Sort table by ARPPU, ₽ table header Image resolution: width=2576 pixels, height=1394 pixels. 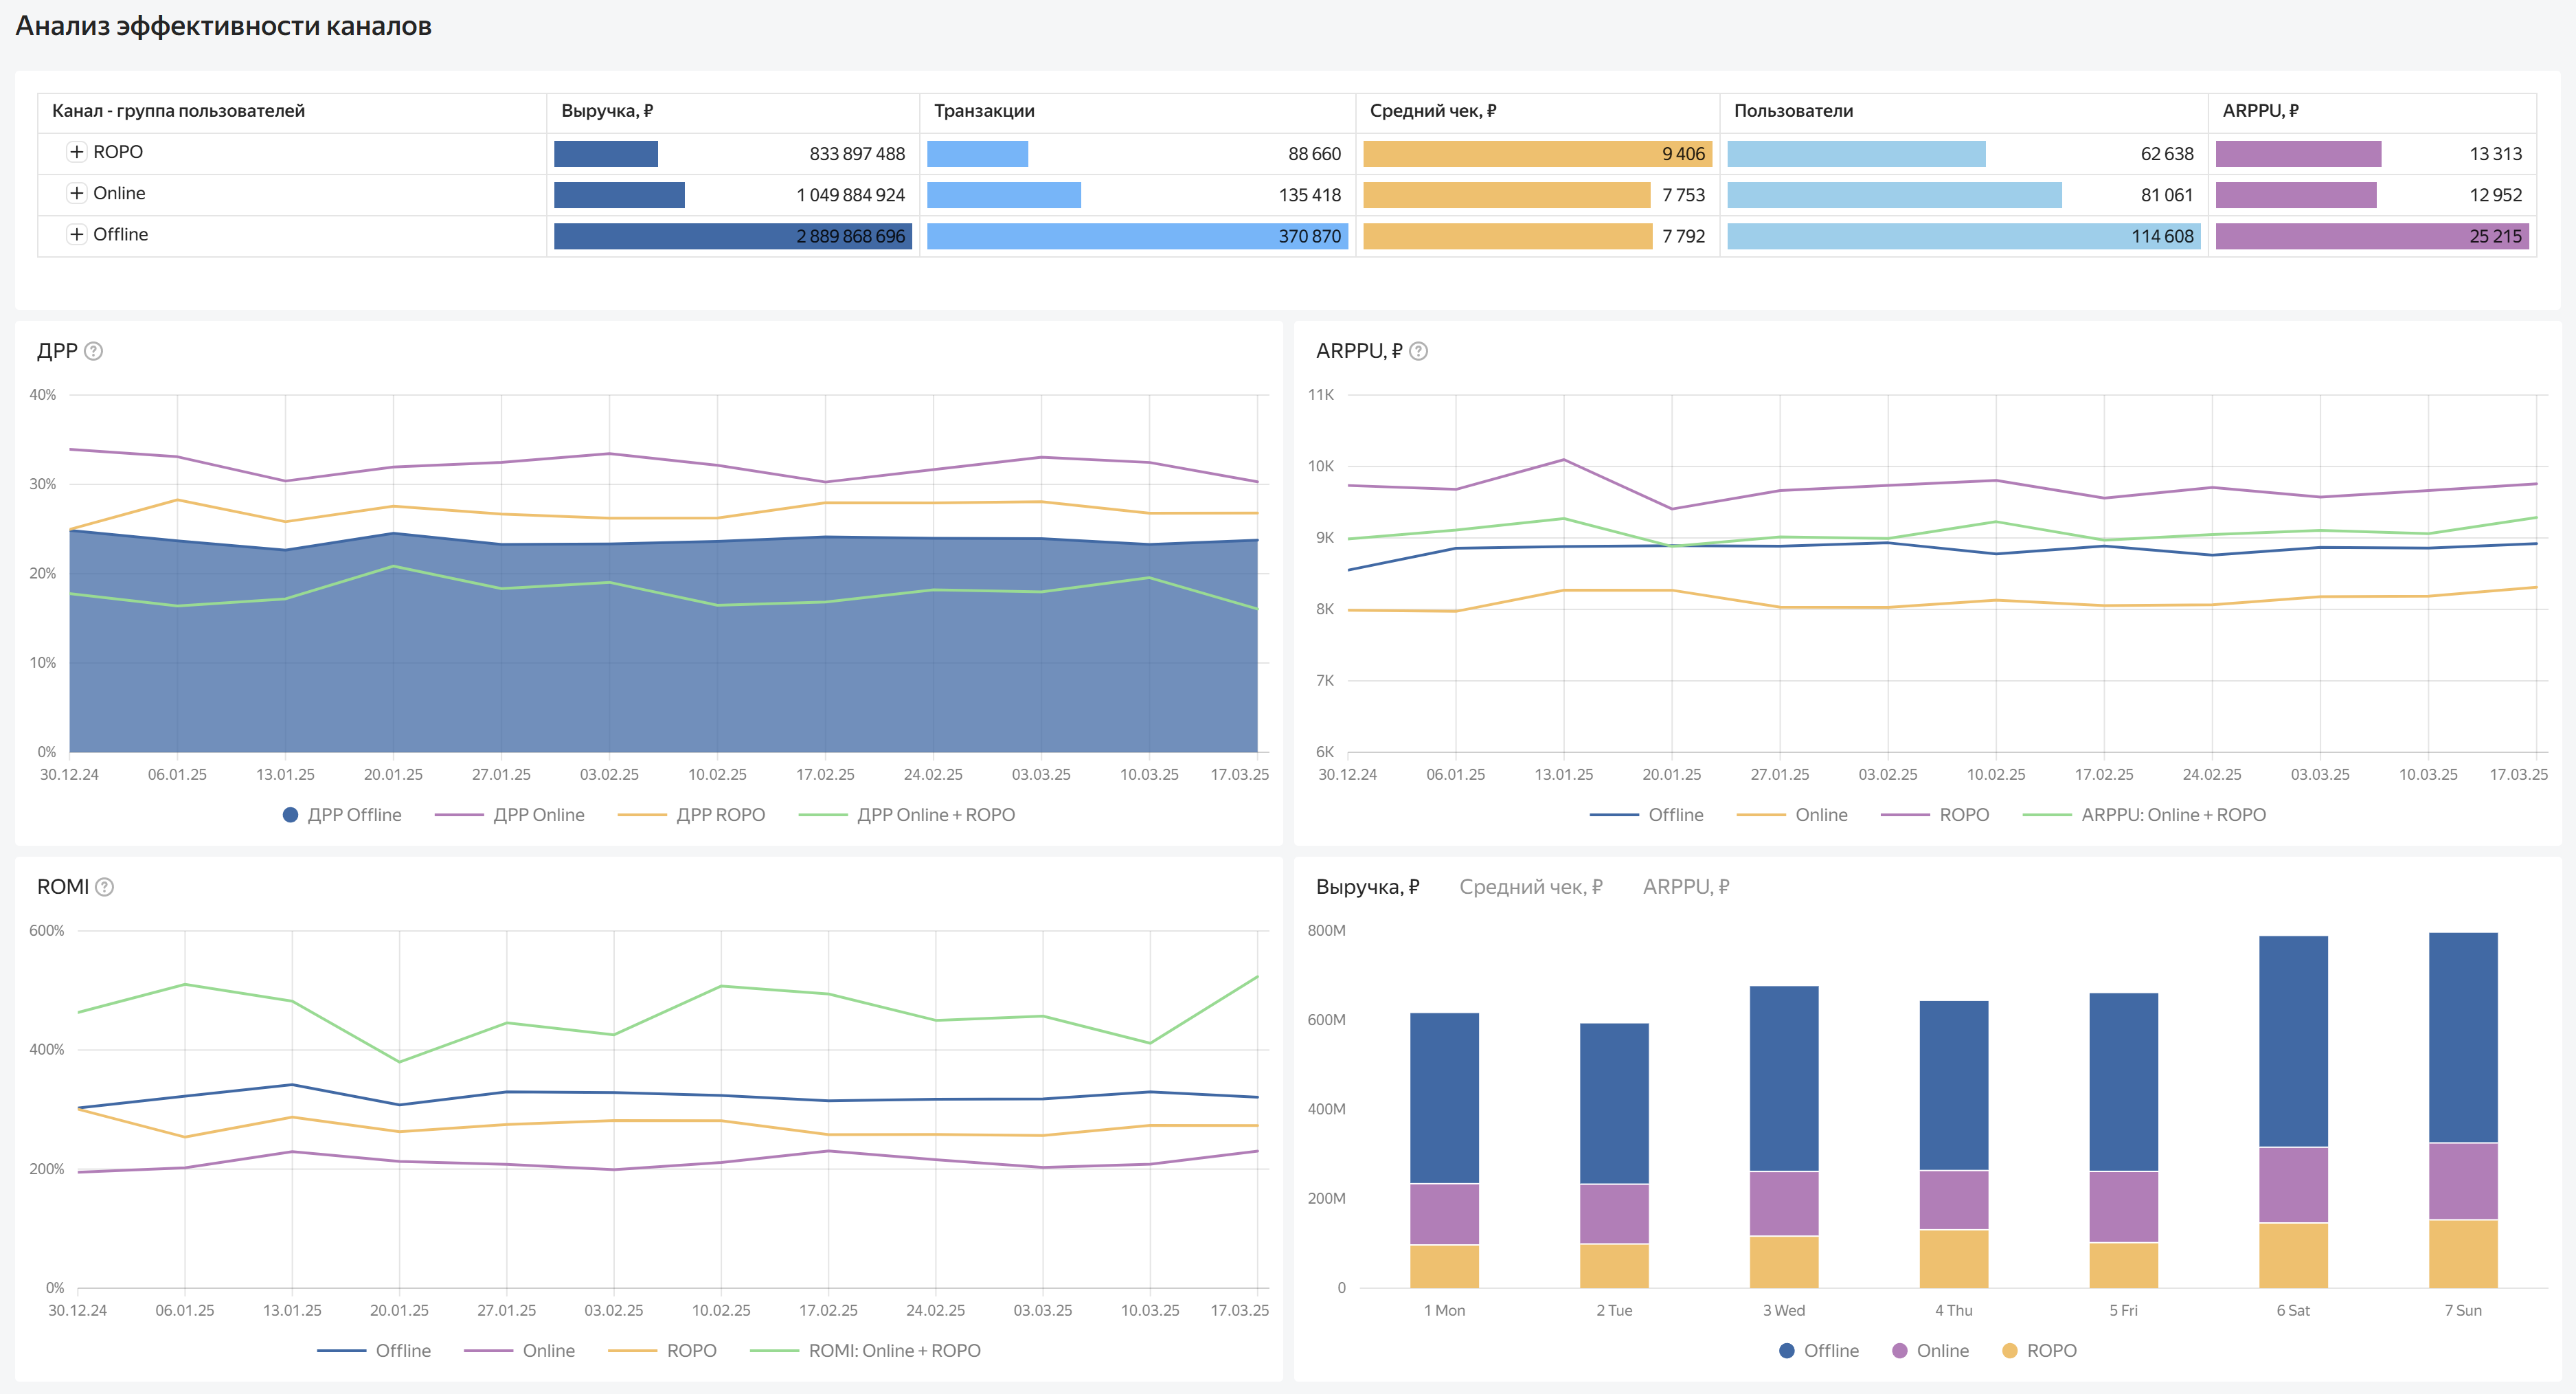click(2260, 111)
